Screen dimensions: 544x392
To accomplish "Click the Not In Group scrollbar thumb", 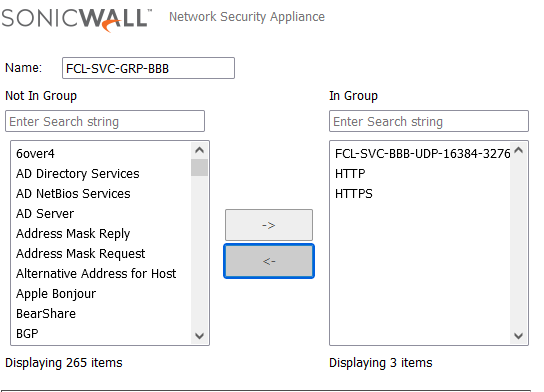I will [x=199, y=168].
